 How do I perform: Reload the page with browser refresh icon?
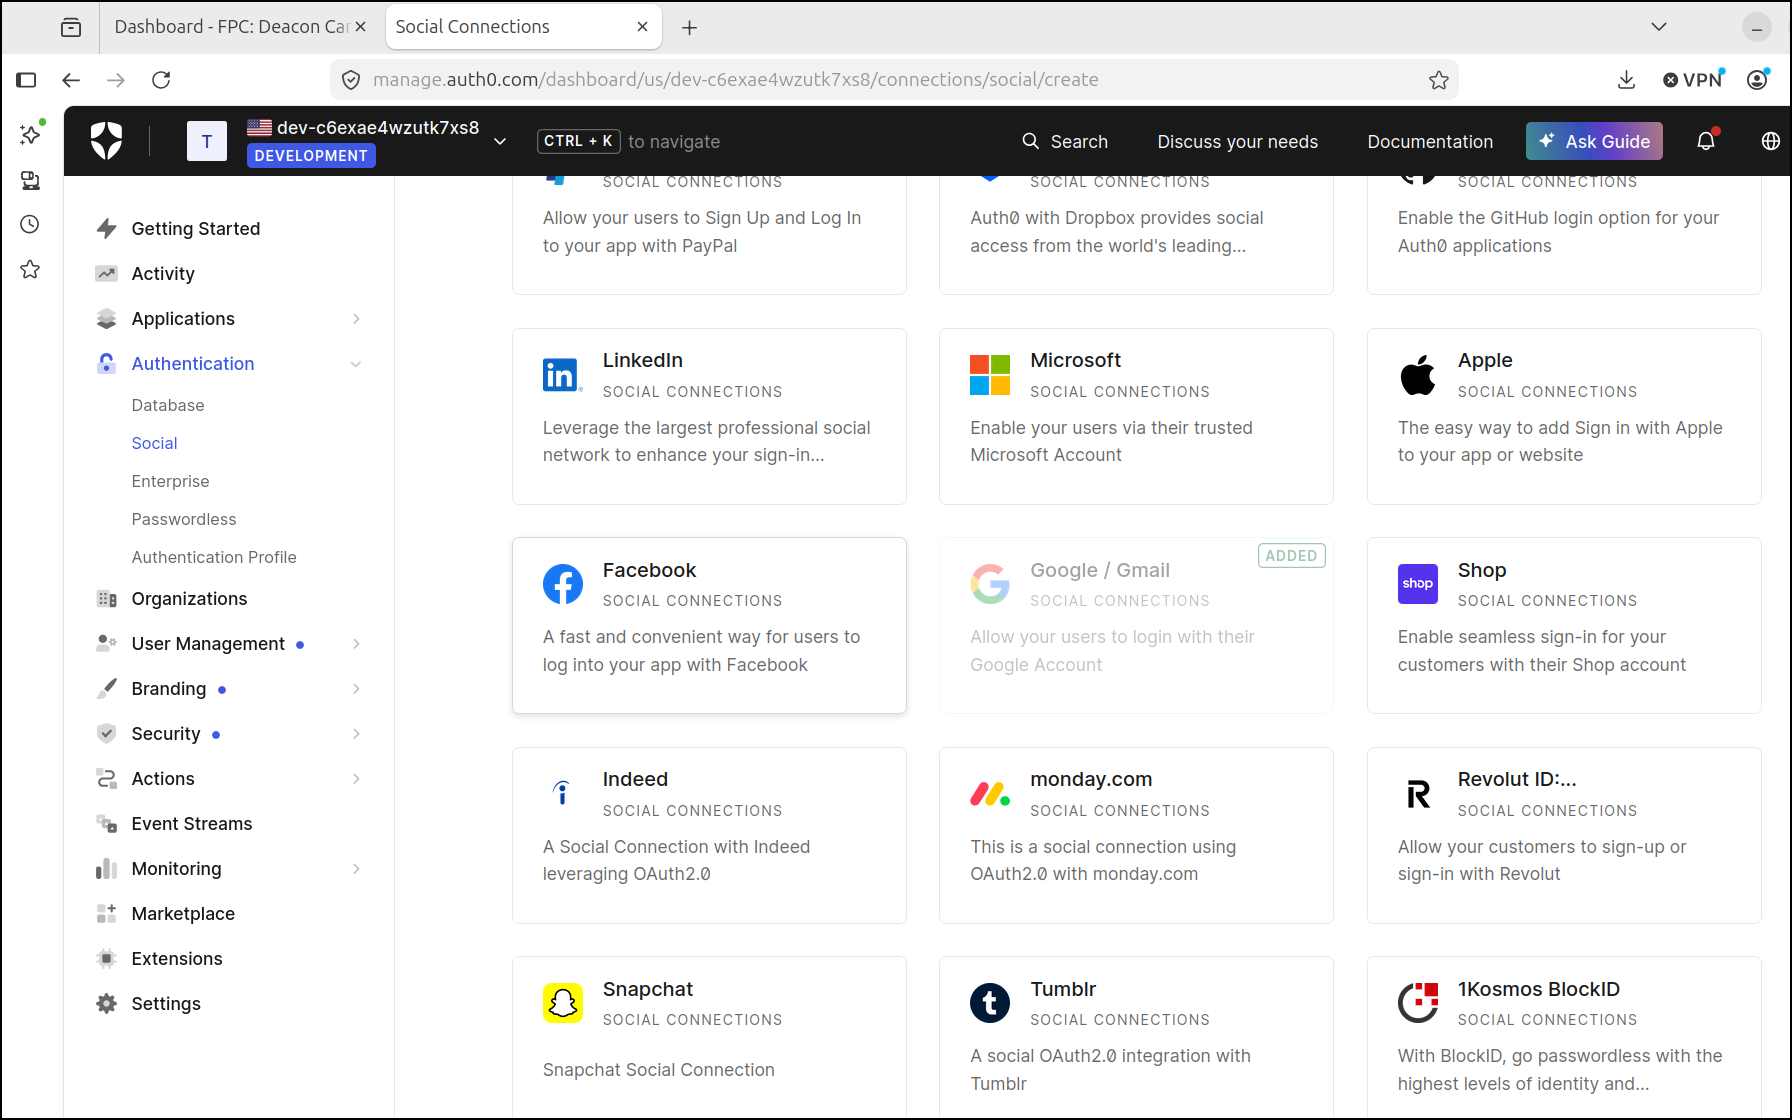click(x=161, y=80)
